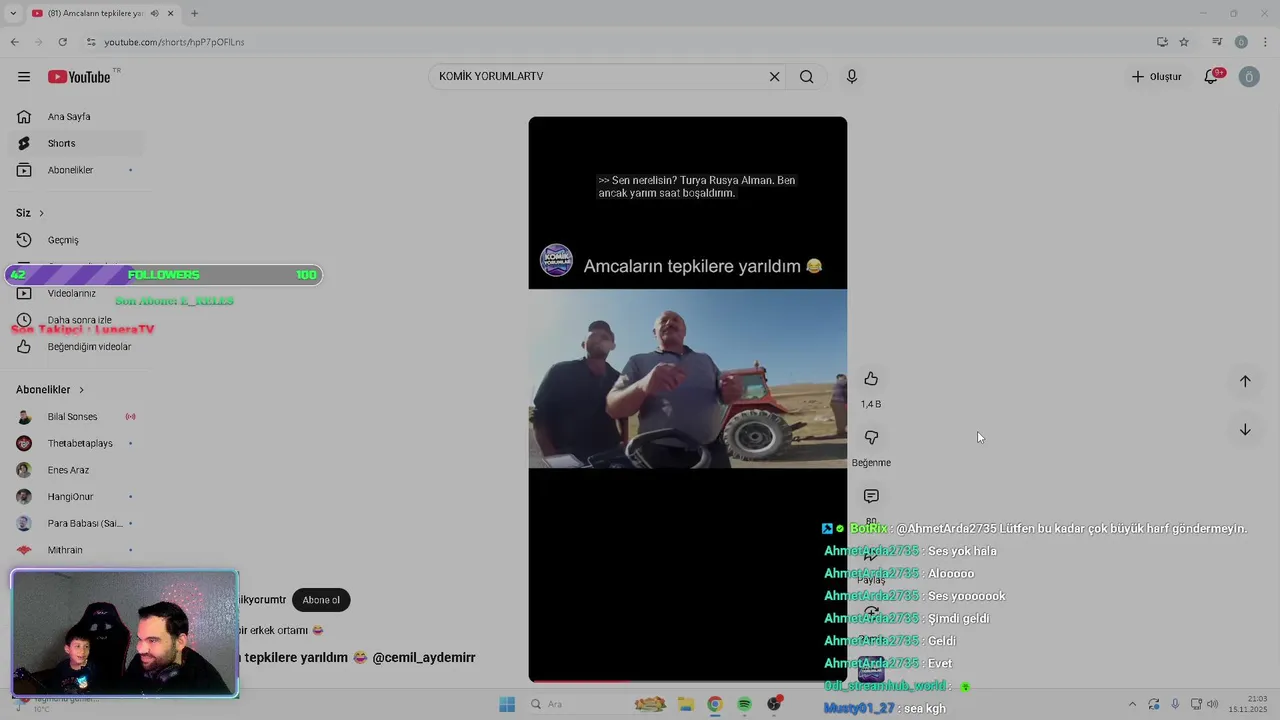Open Geçmiş history page
Screen dimensions: 1280x720
coord(76,240)
